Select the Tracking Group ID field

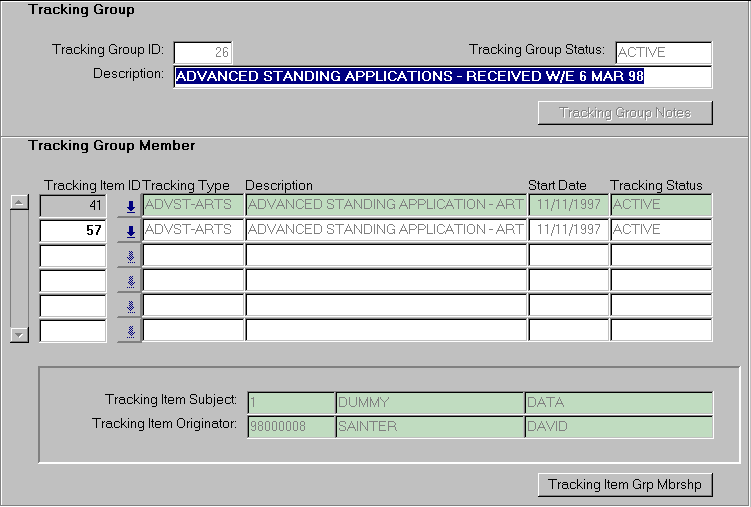pyautogui.click(x=203, y=52)
